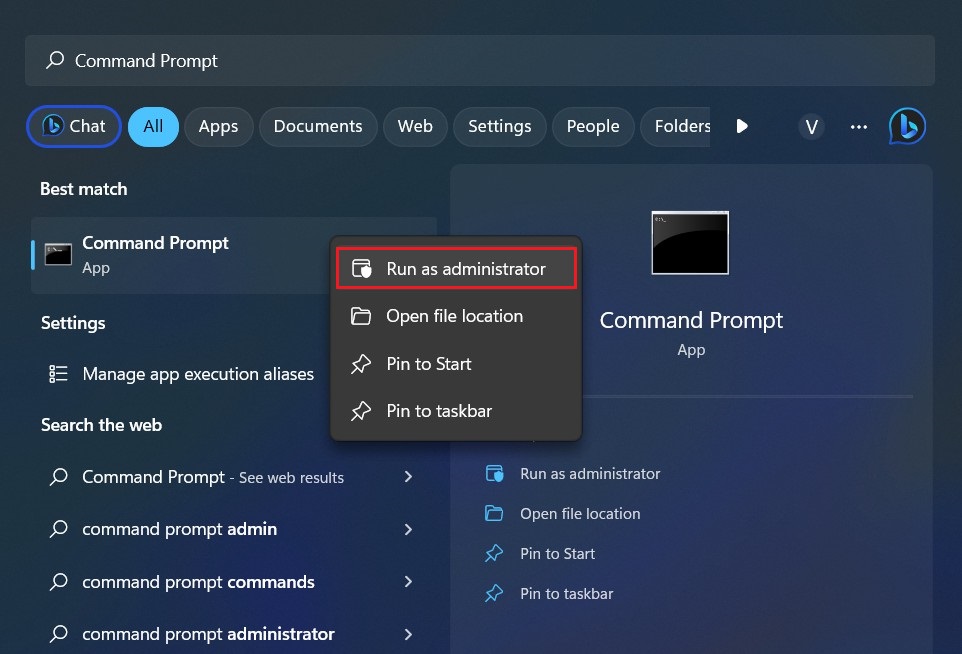
Task: Open the three-dots more options menu
Action: click(x=858, y=127)
